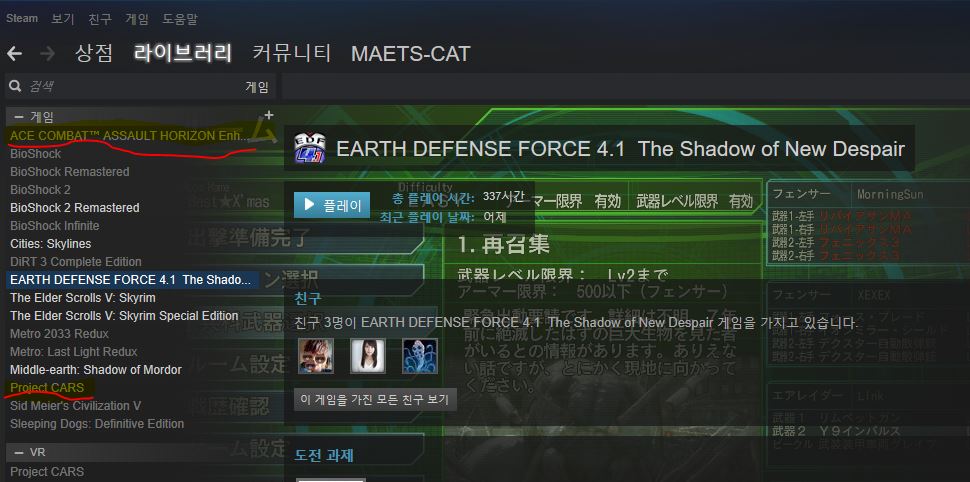Switch to the 상점 tab
The width and height of the screenshot is (970, 482).
pos(94,53)
